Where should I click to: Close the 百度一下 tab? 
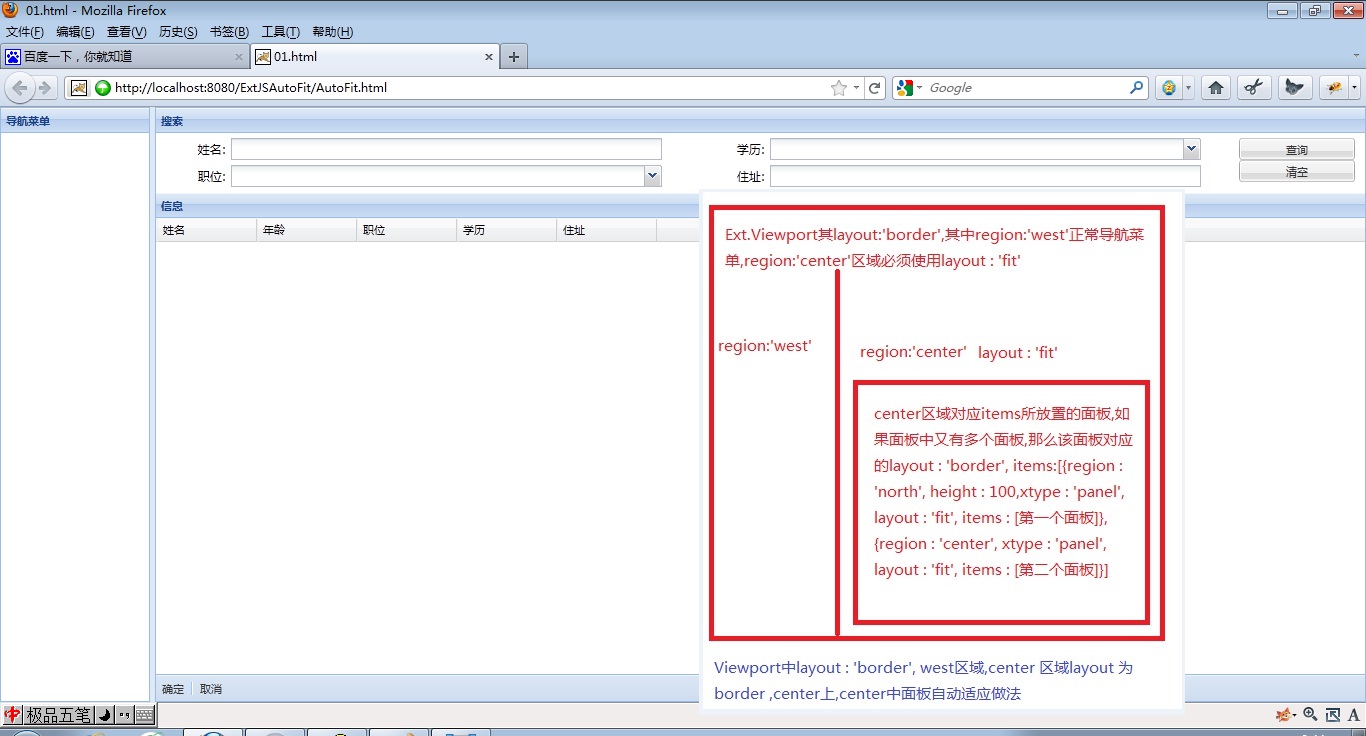pyautogui.click(x=239, y=57)
